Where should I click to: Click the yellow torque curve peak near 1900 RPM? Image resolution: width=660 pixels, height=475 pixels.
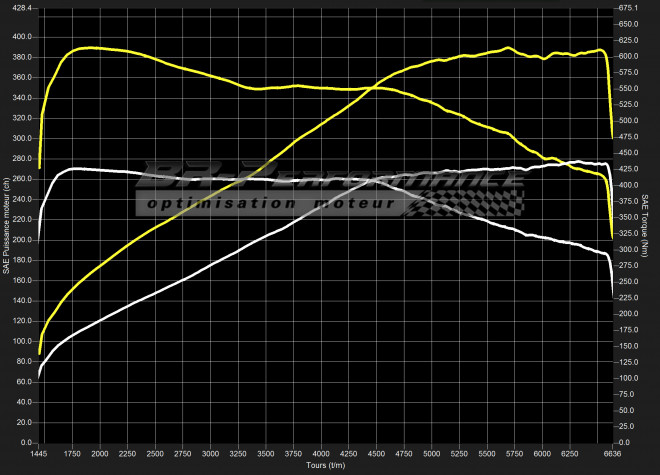[90, 47]
